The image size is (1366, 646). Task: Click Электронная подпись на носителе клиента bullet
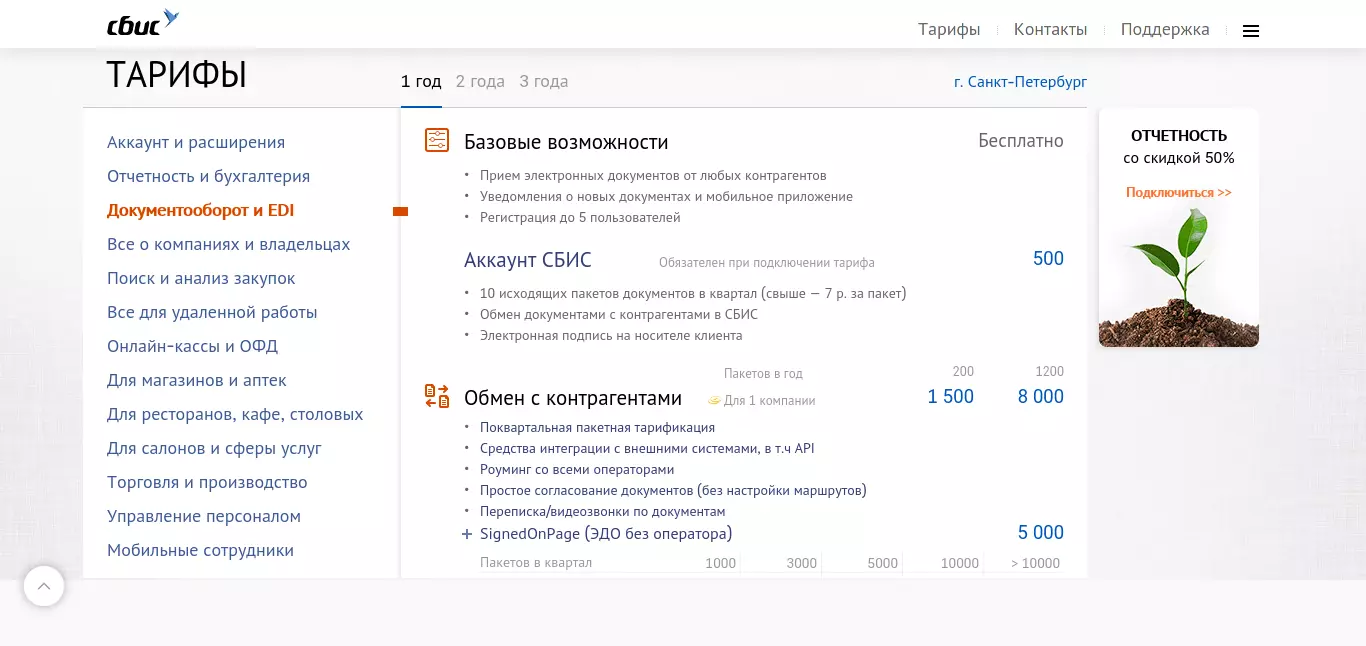(x=611, y=335)
